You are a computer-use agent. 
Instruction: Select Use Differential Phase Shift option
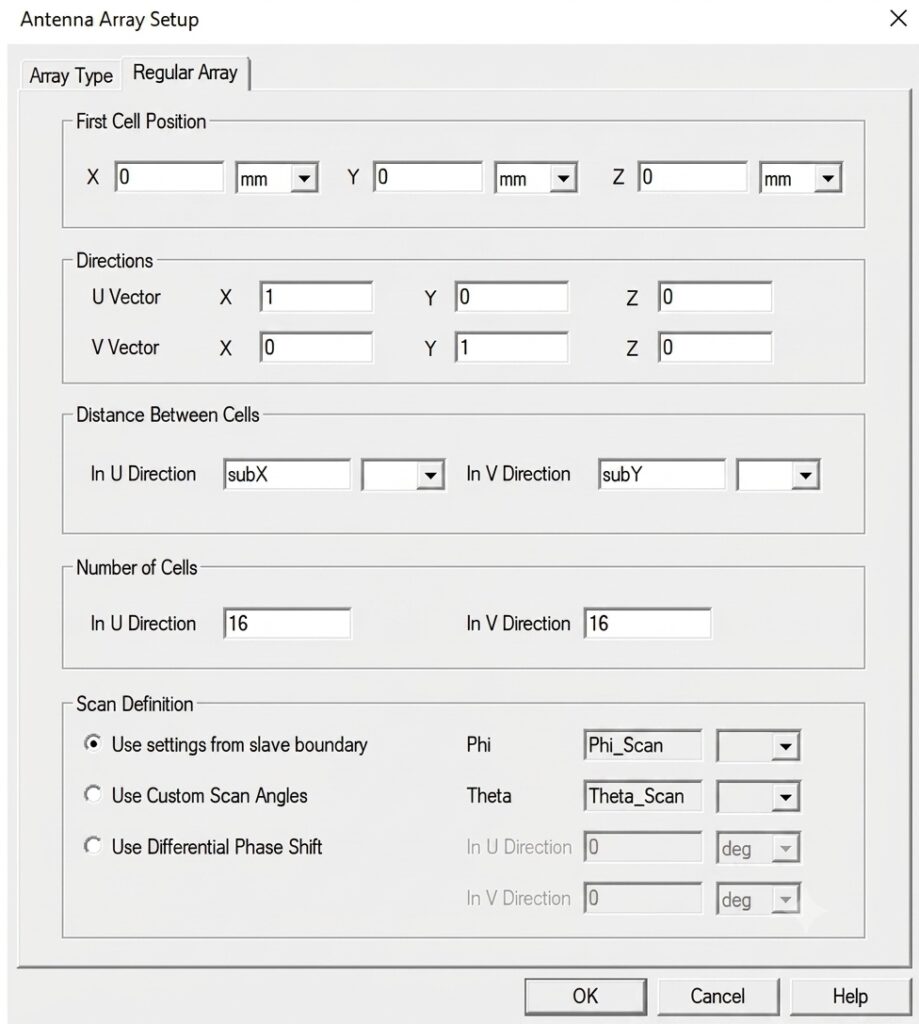(x=203, y=847)
